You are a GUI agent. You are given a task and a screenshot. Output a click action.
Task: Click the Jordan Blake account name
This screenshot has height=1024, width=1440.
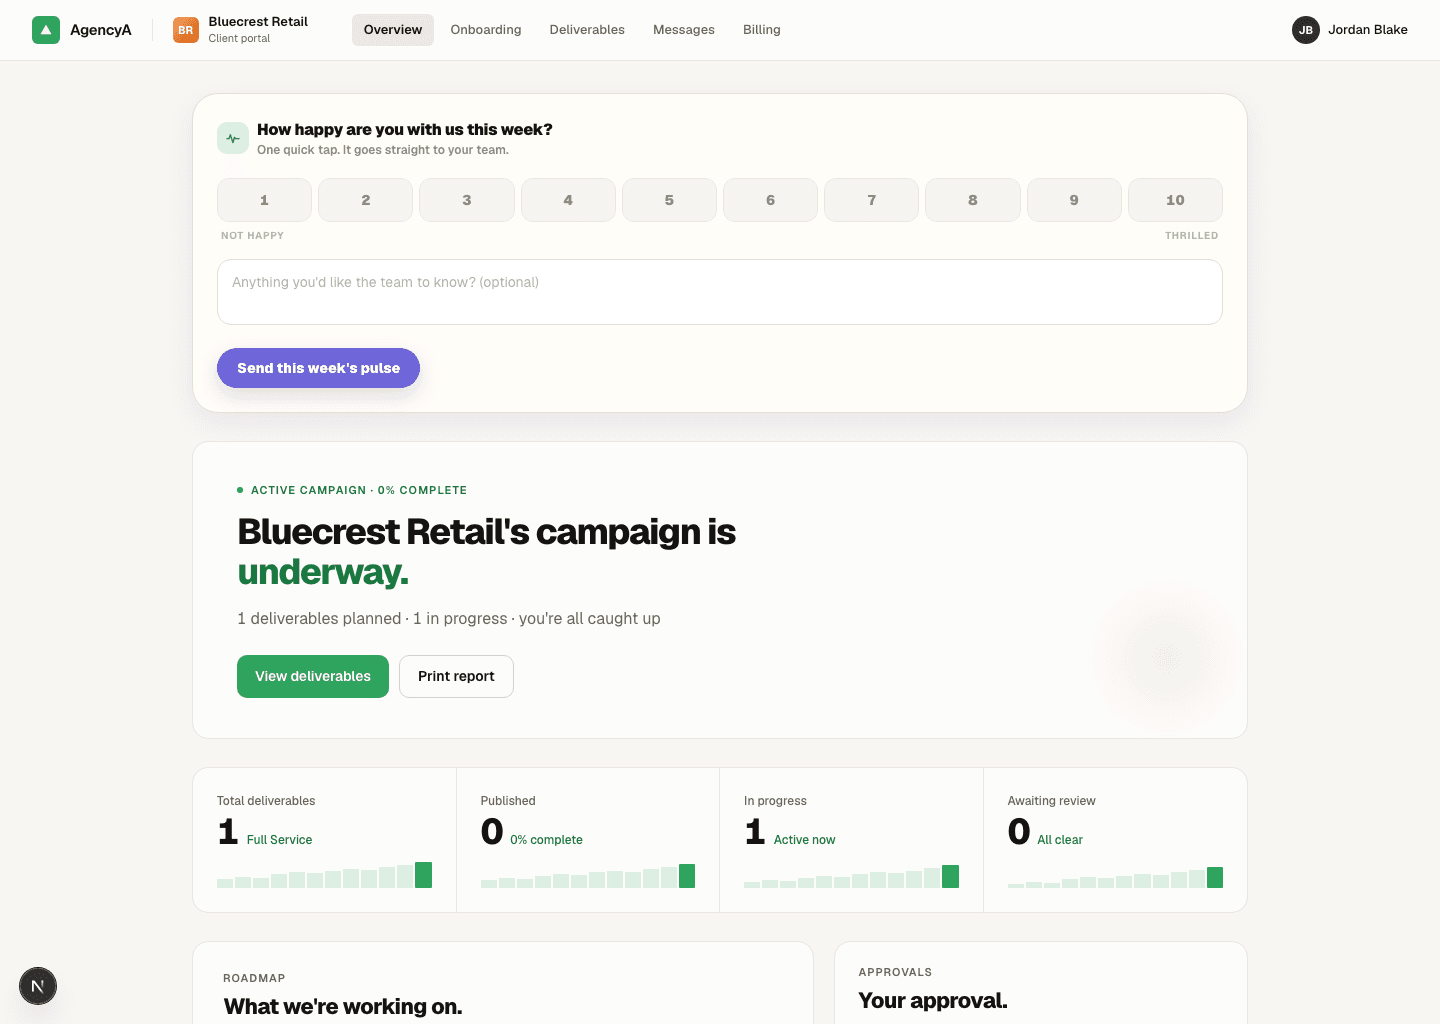tap(1368, 30)
